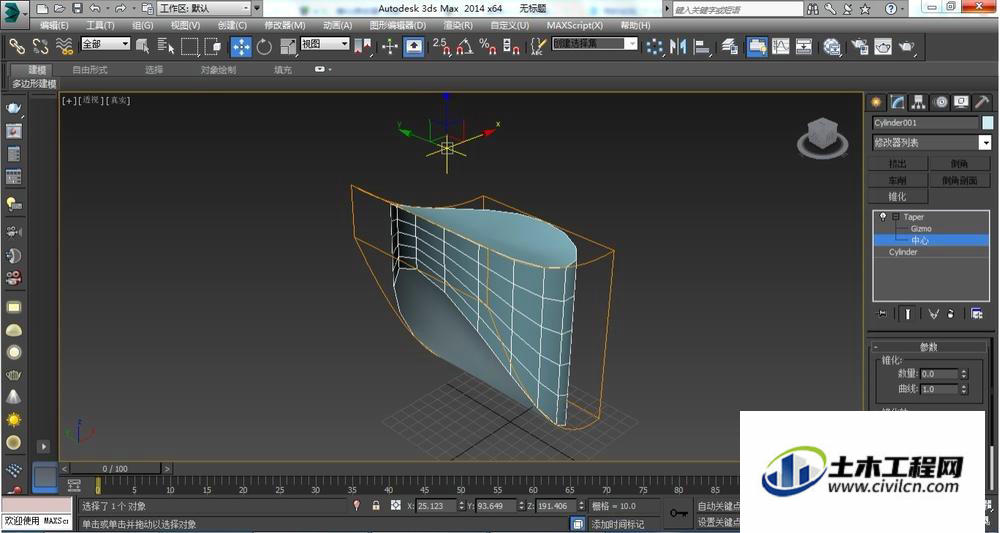Open the 编辑(E) menu
The image size is (1000, 533).
[x=54, y=25]
